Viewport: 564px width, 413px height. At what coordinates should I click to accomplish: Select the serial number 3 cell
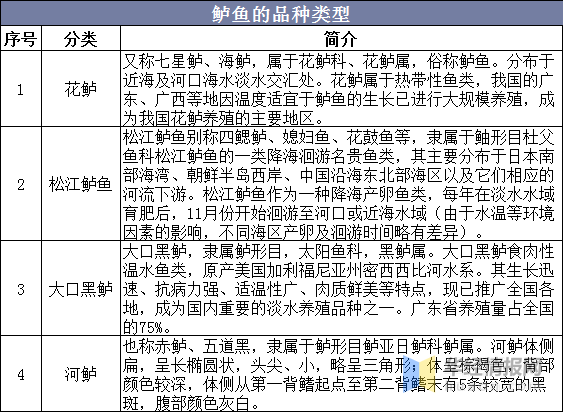21,289
